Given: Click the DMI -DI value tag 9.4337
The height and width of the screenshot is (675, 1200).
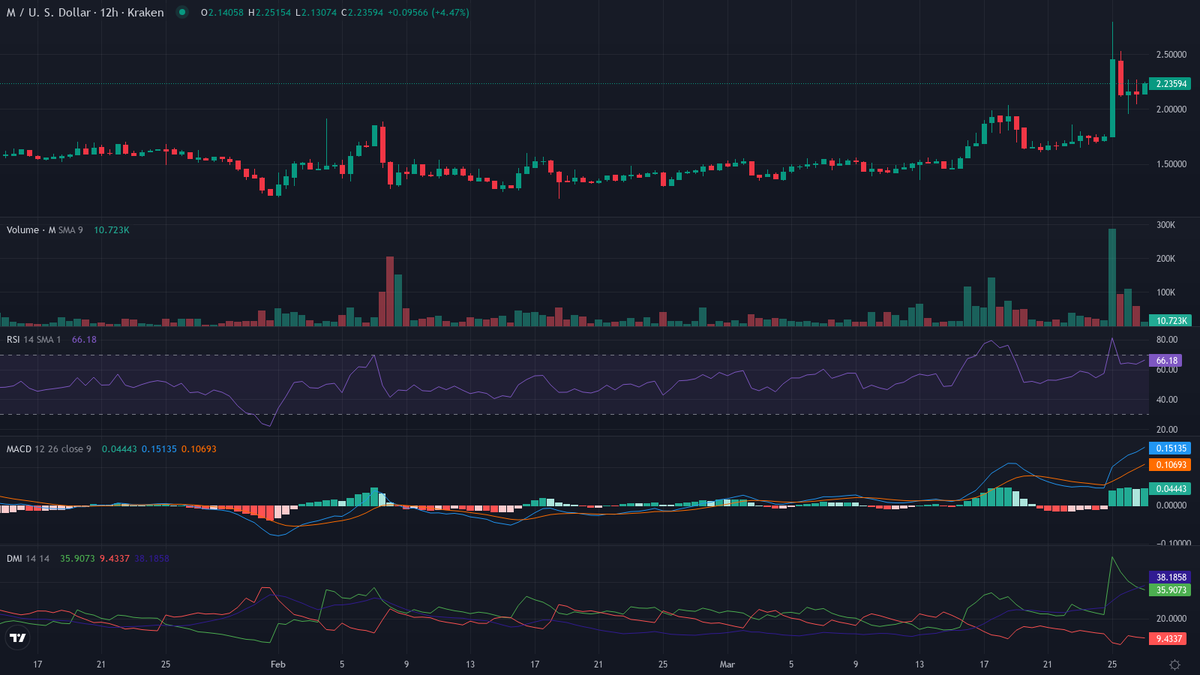Looking at the screenshot, I should pyautogui.click(x=1168, y=637).
